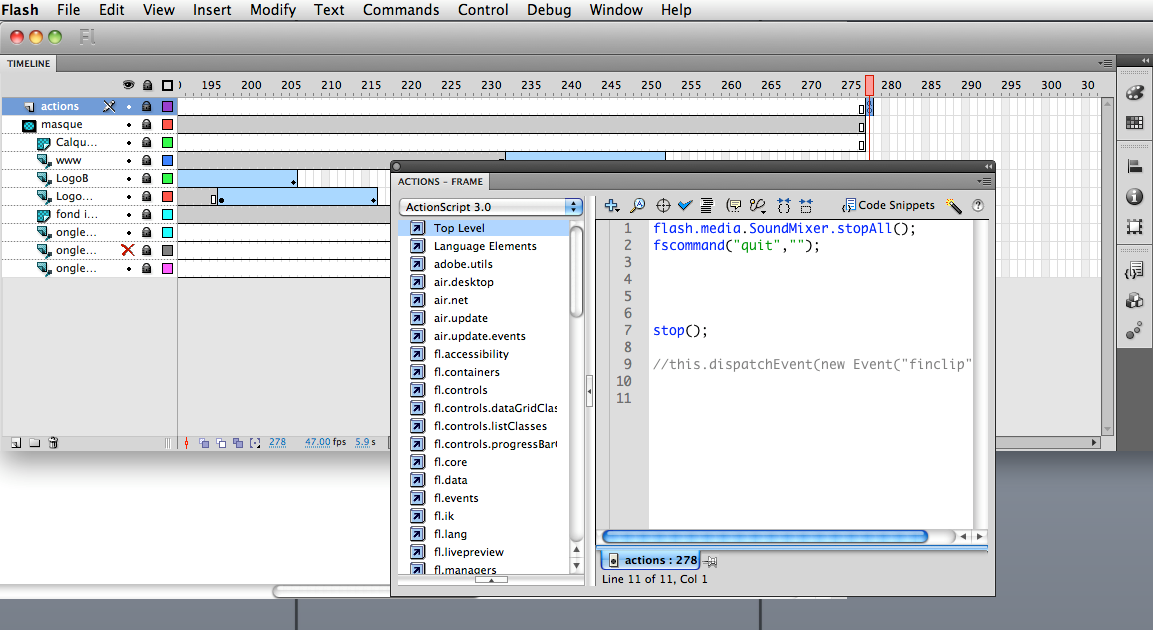Collapse the Actions panel to icons

tap(988, 166)
